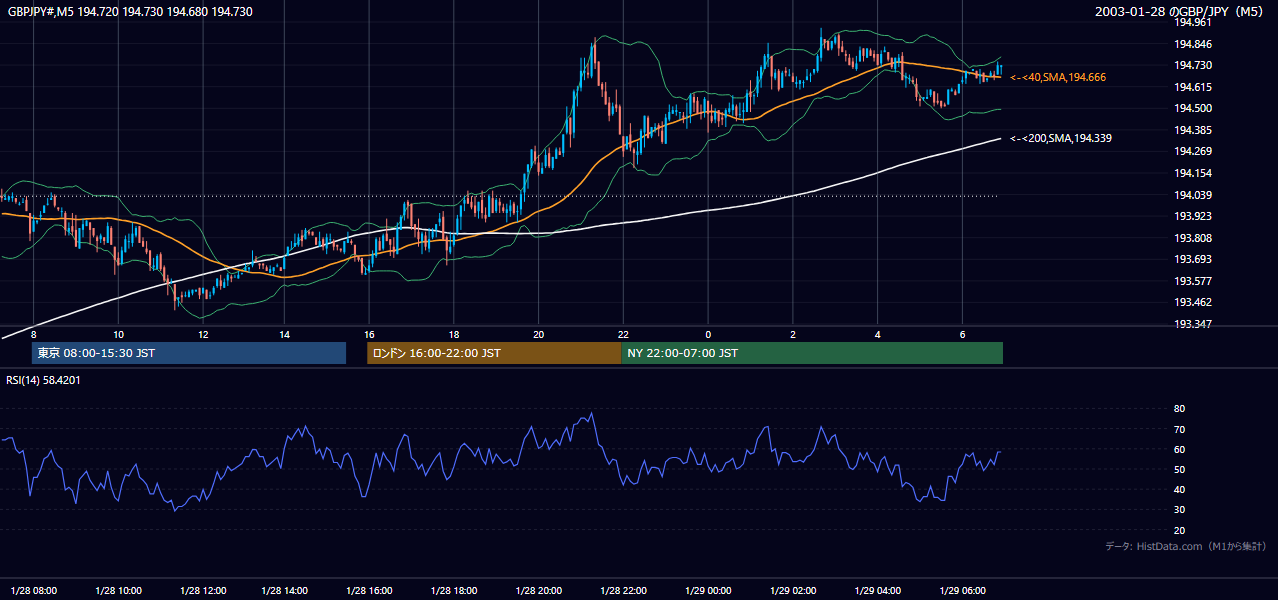Click the 1/29 02:00 date axis label
1278x600 pixels.
click(792, 590)
